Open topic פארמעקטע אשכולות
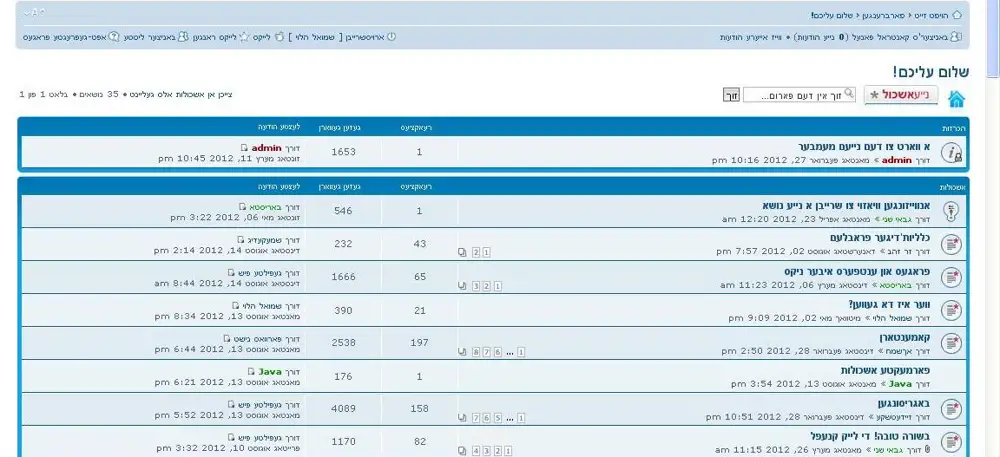Screen dimensions: 1000x457 [x=885, y=370]
